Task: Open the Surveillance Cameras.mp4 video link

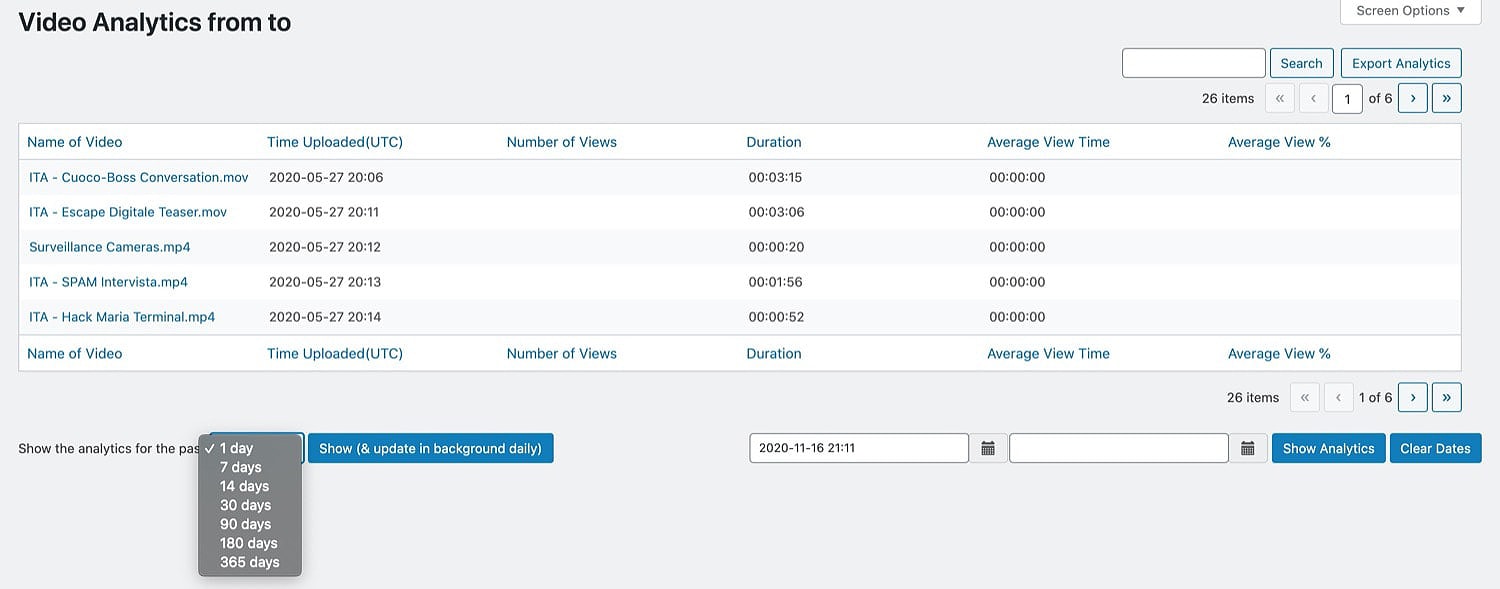Action: pyautogui.click(x=110, y=247)
